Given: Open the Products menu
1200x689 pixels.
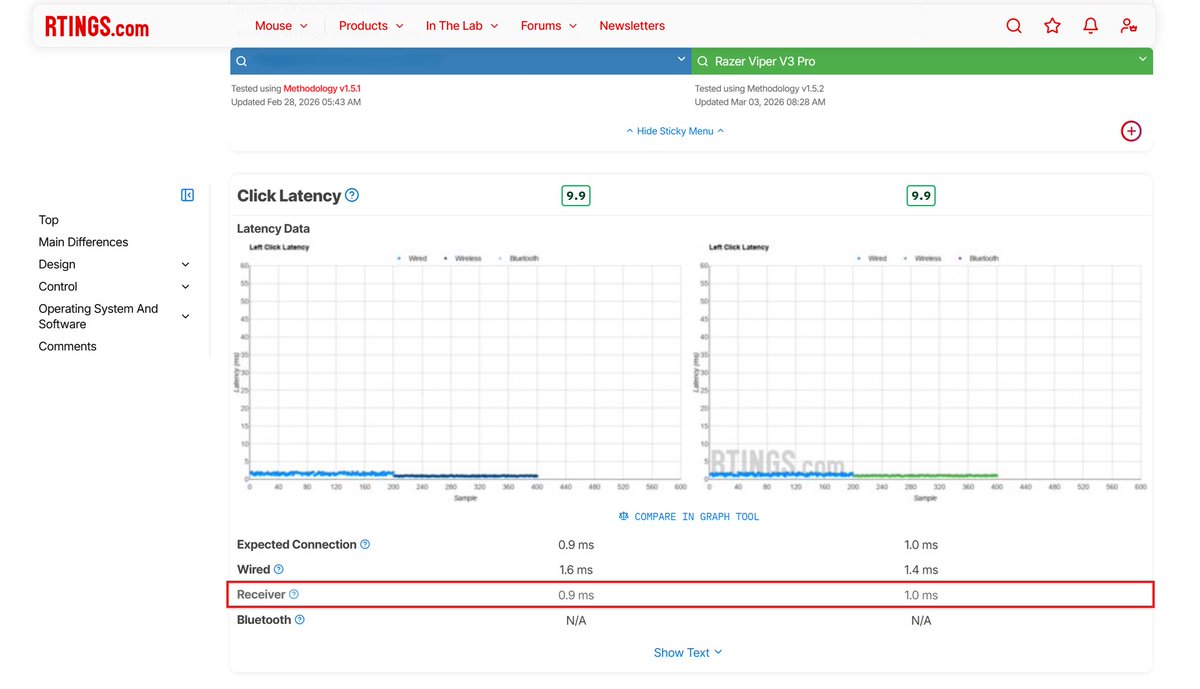Looking at the screenshot, I should point(371,26).
